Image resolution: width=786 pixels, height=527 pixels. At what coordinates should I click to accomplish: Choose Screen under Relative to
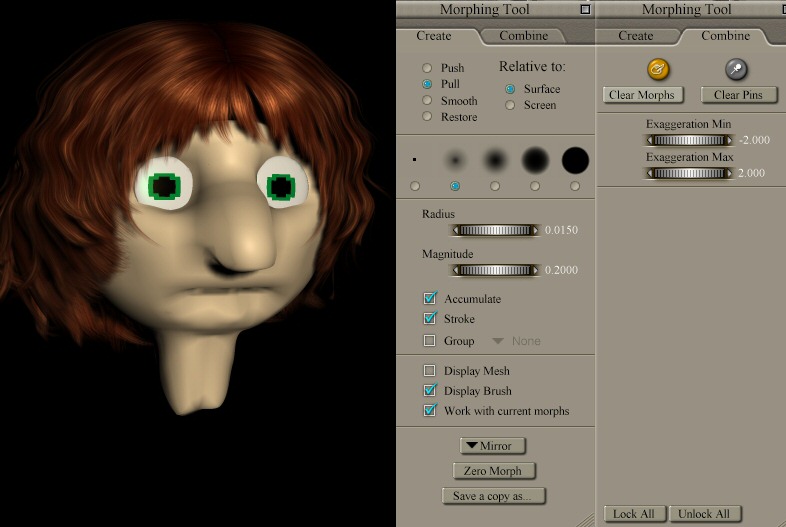click(x=510, y=105)
